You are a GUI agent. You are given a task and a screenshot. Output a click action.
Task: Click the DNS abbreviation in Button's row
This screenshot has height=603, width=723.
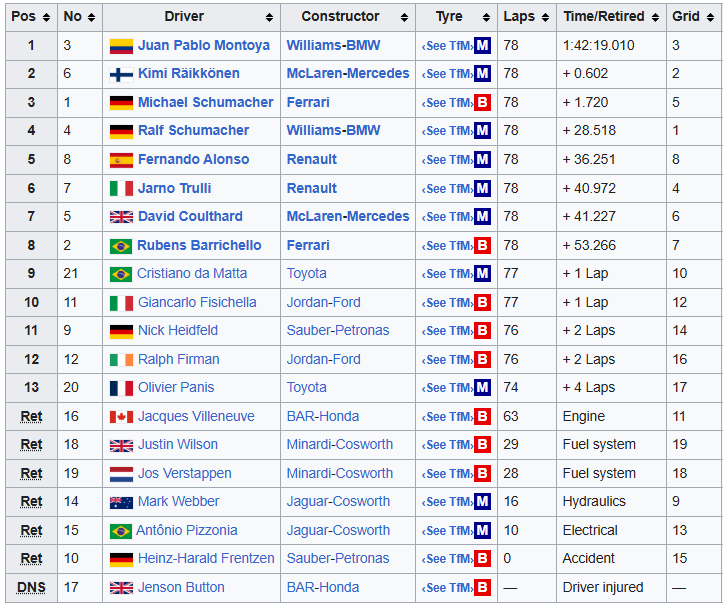(x=31, y=587)
